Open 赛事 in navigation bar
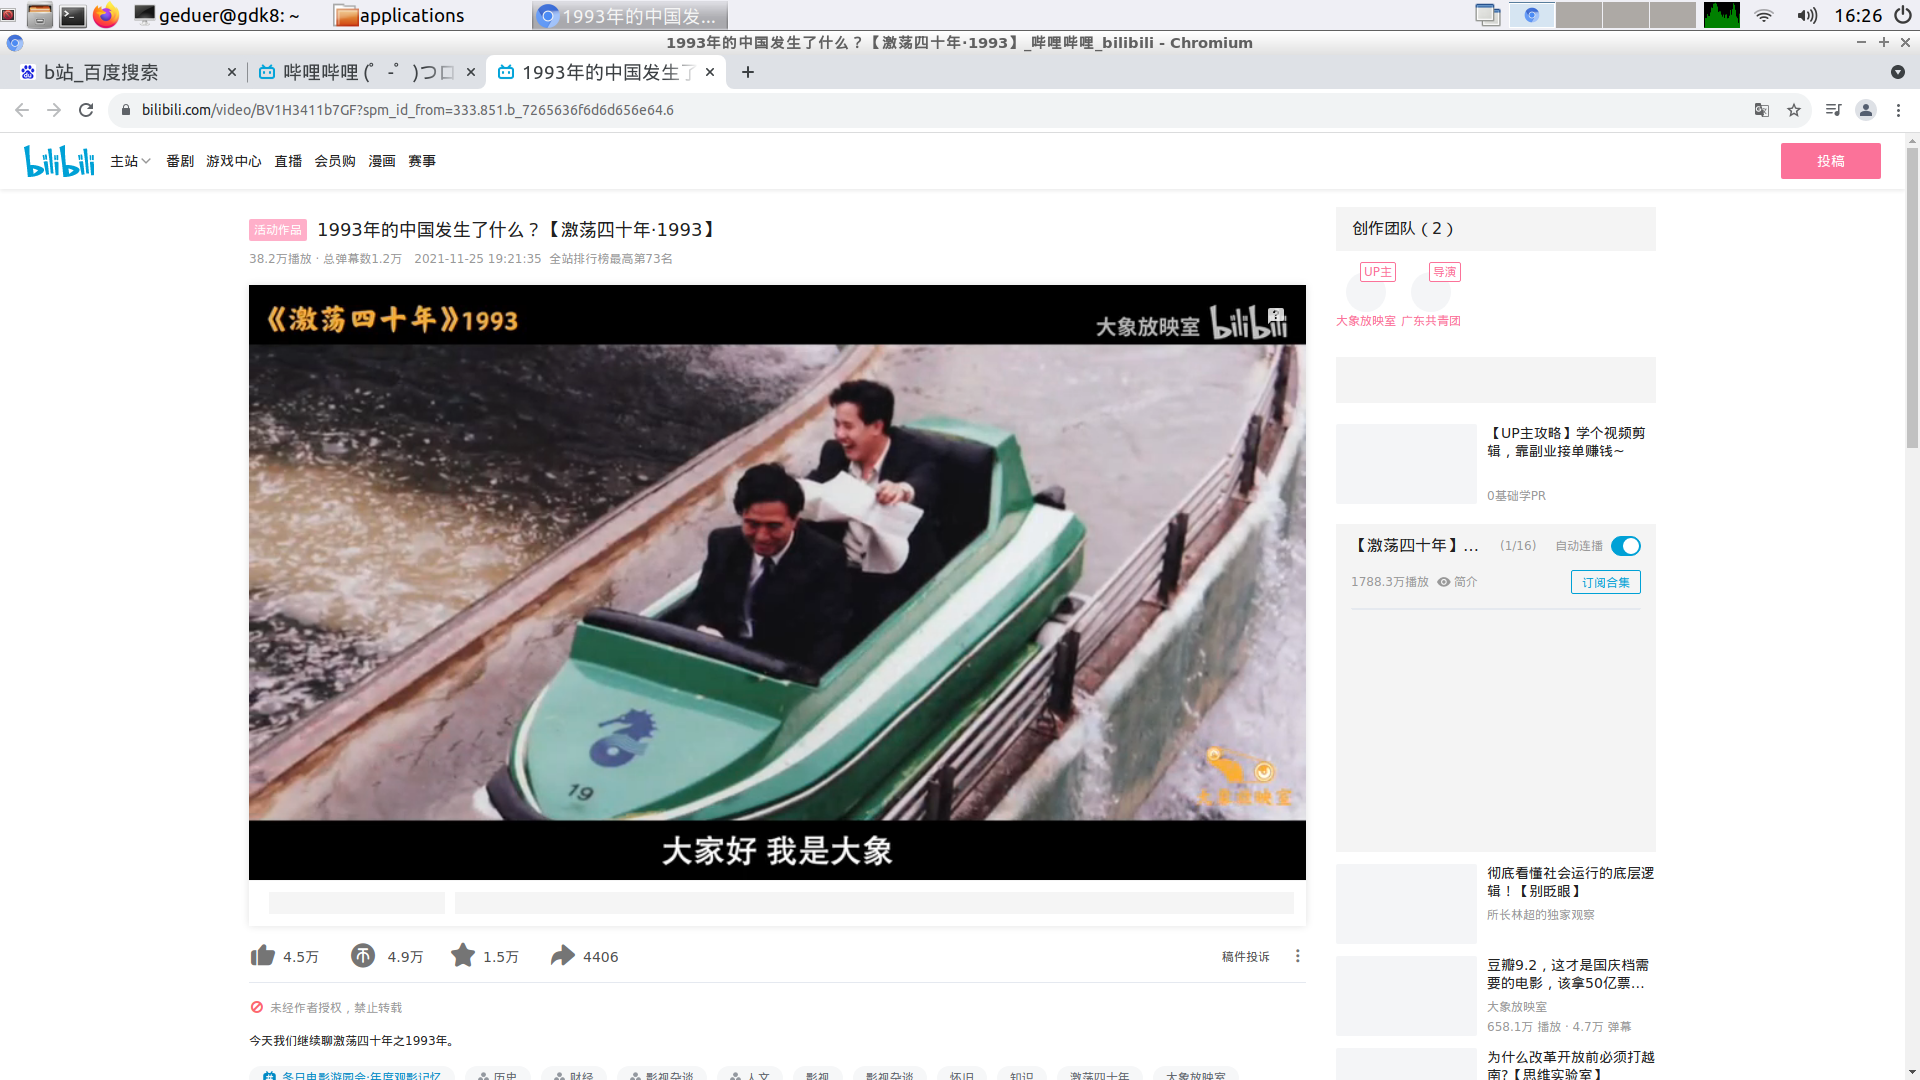The image size is (1920, 1080). click(422, 161)
